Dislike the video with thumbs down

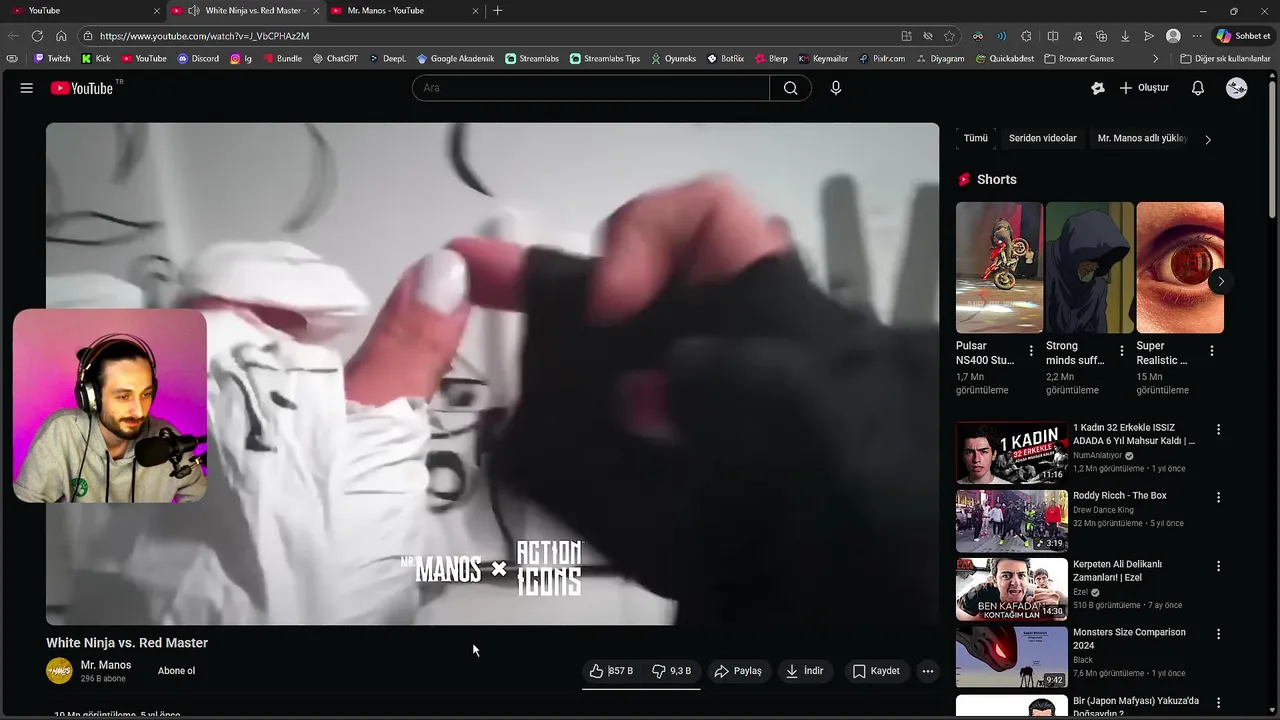pyautogui.click(x=672, y=671)
